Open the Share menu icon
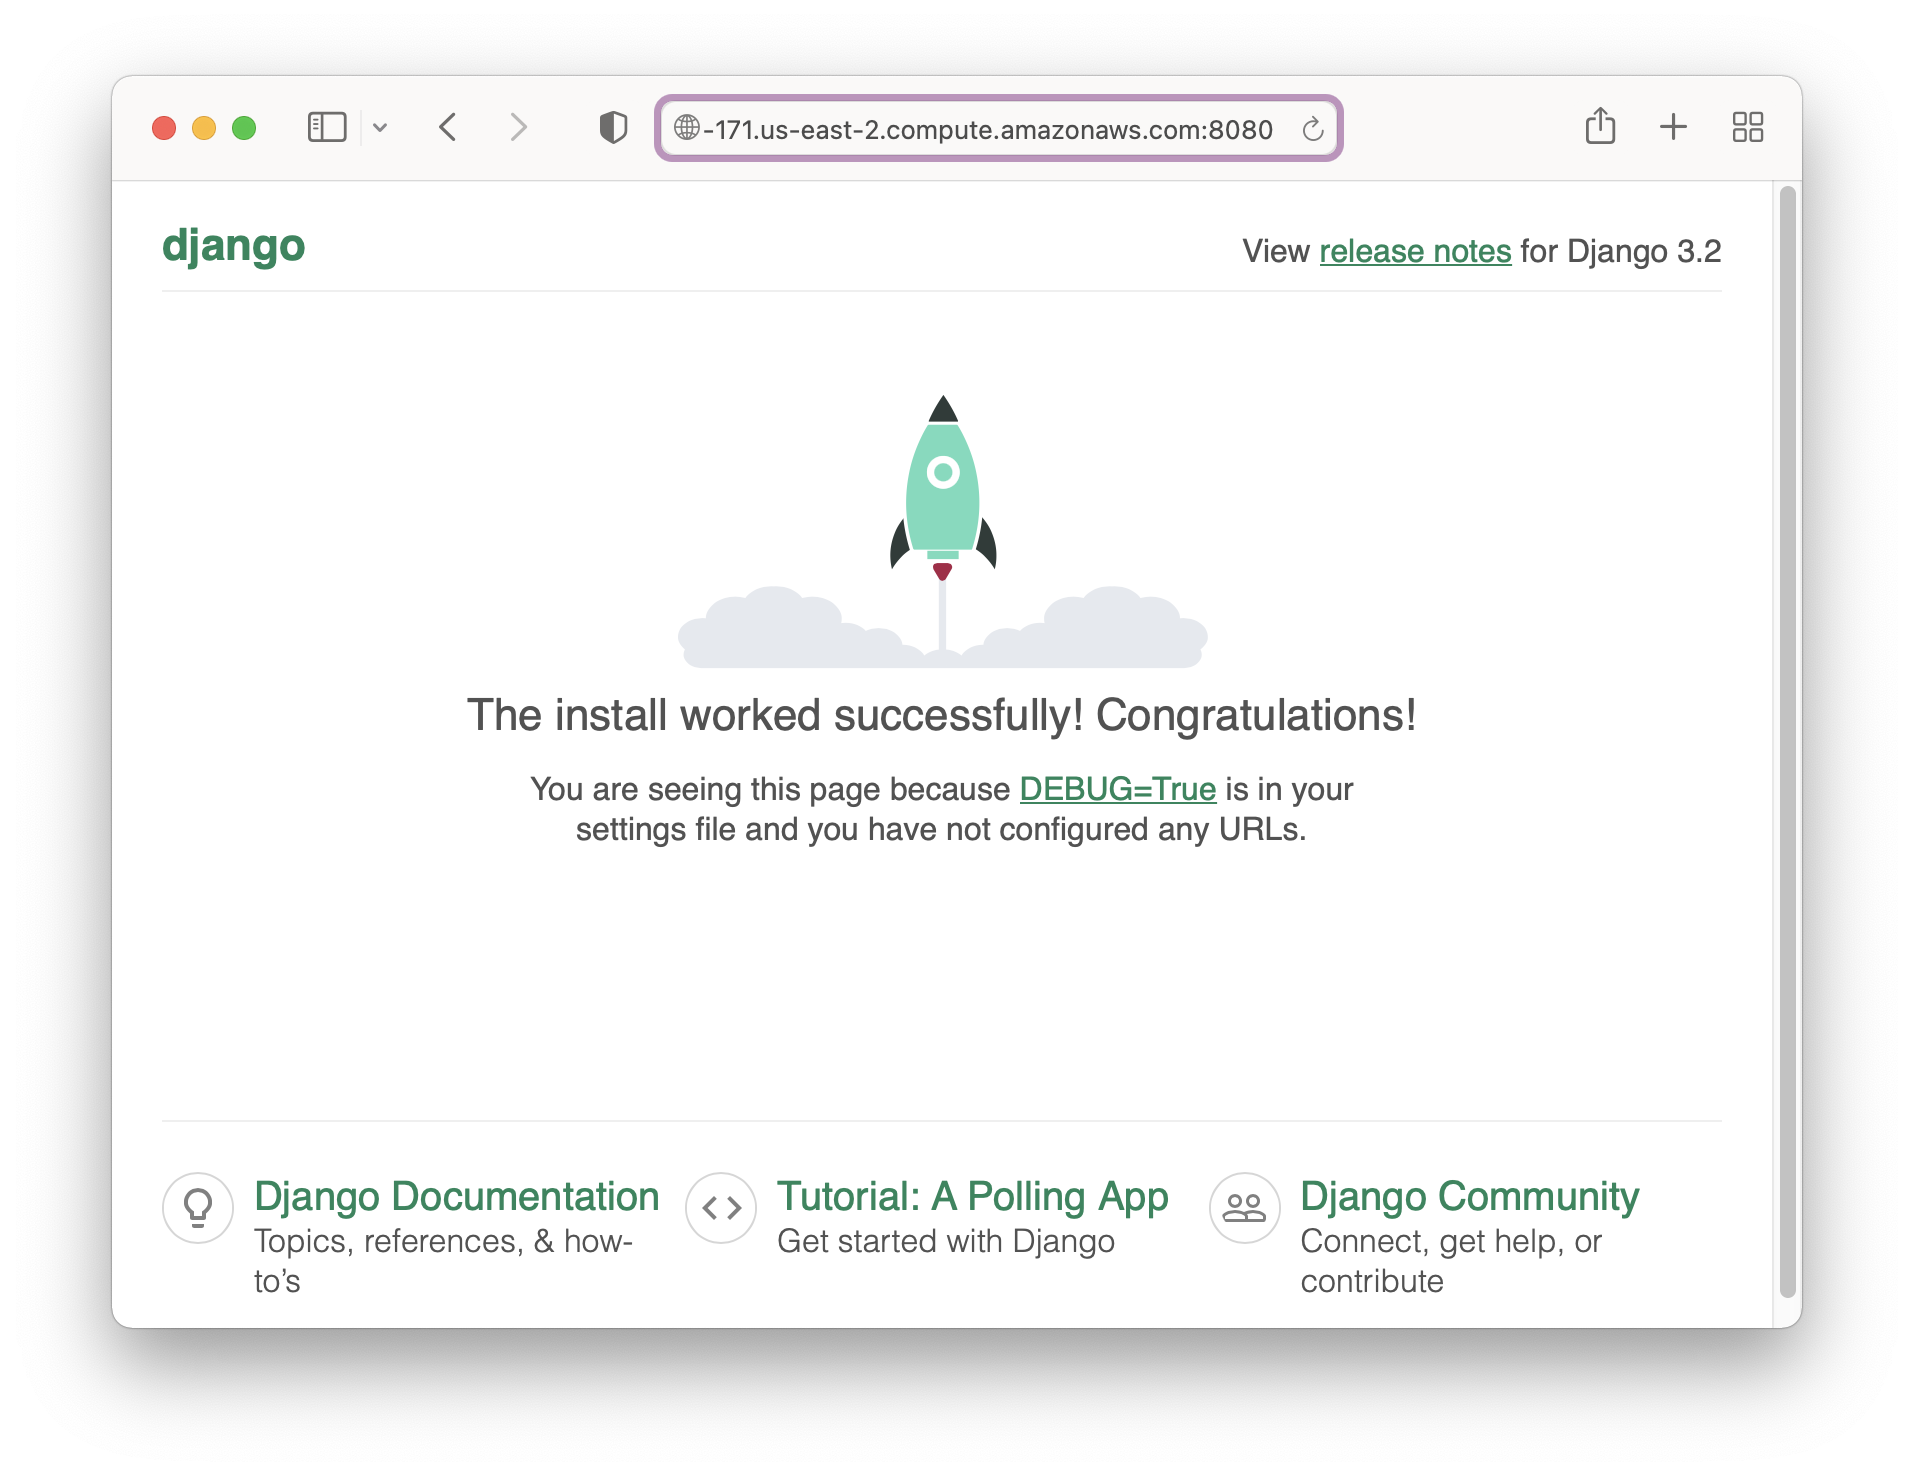Screen dimensions: 1914x1476 [x=1600, y=126]
